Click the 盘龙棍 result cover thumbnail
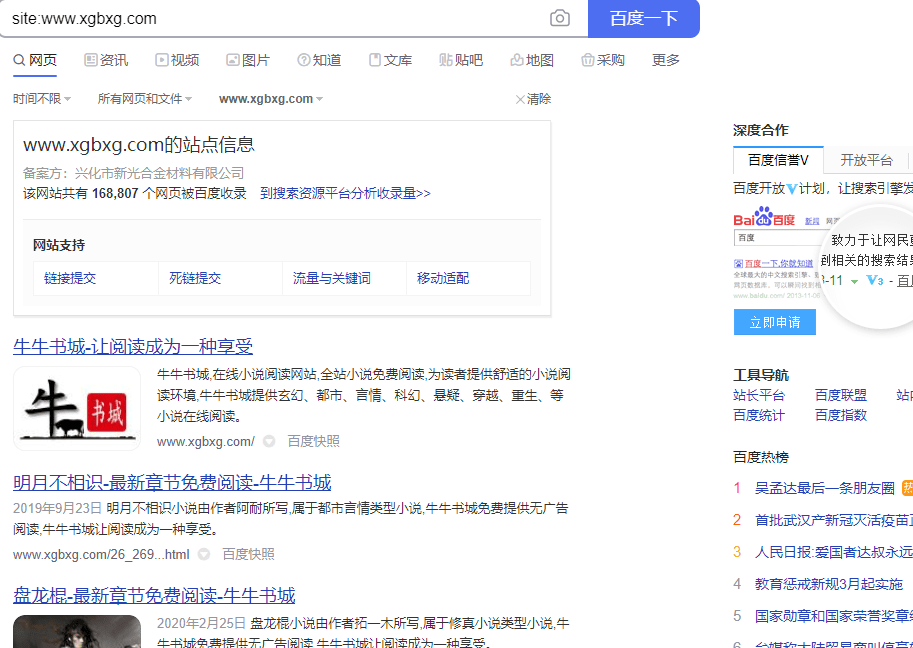913x648 pixels. pos(77,631)
